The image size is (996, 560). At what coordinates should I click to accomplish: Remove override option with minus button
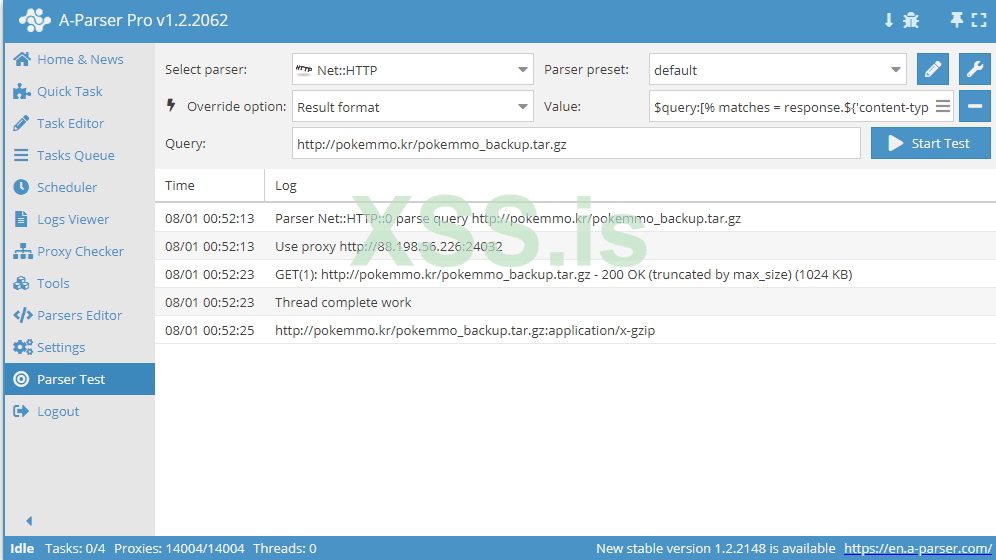coord(974,106)
